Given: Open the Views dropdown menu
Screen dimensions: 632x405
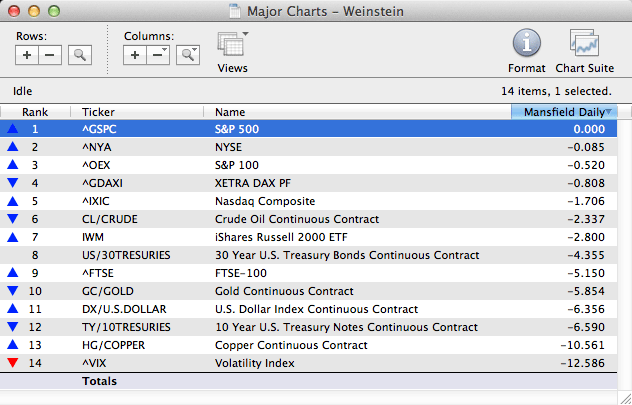Looking at the screenshot, I should pyautogui.click(x=232, y=48).
